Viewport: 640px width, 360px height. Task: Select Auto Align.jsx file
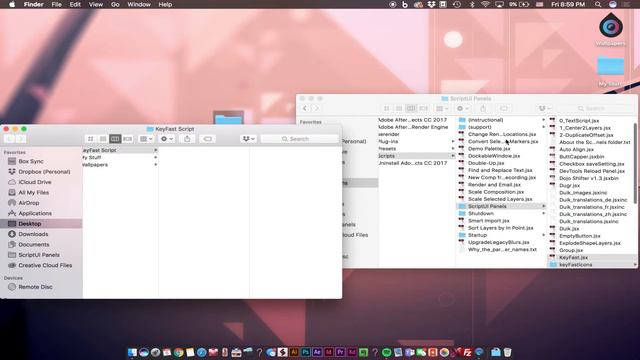coord(576,149)
